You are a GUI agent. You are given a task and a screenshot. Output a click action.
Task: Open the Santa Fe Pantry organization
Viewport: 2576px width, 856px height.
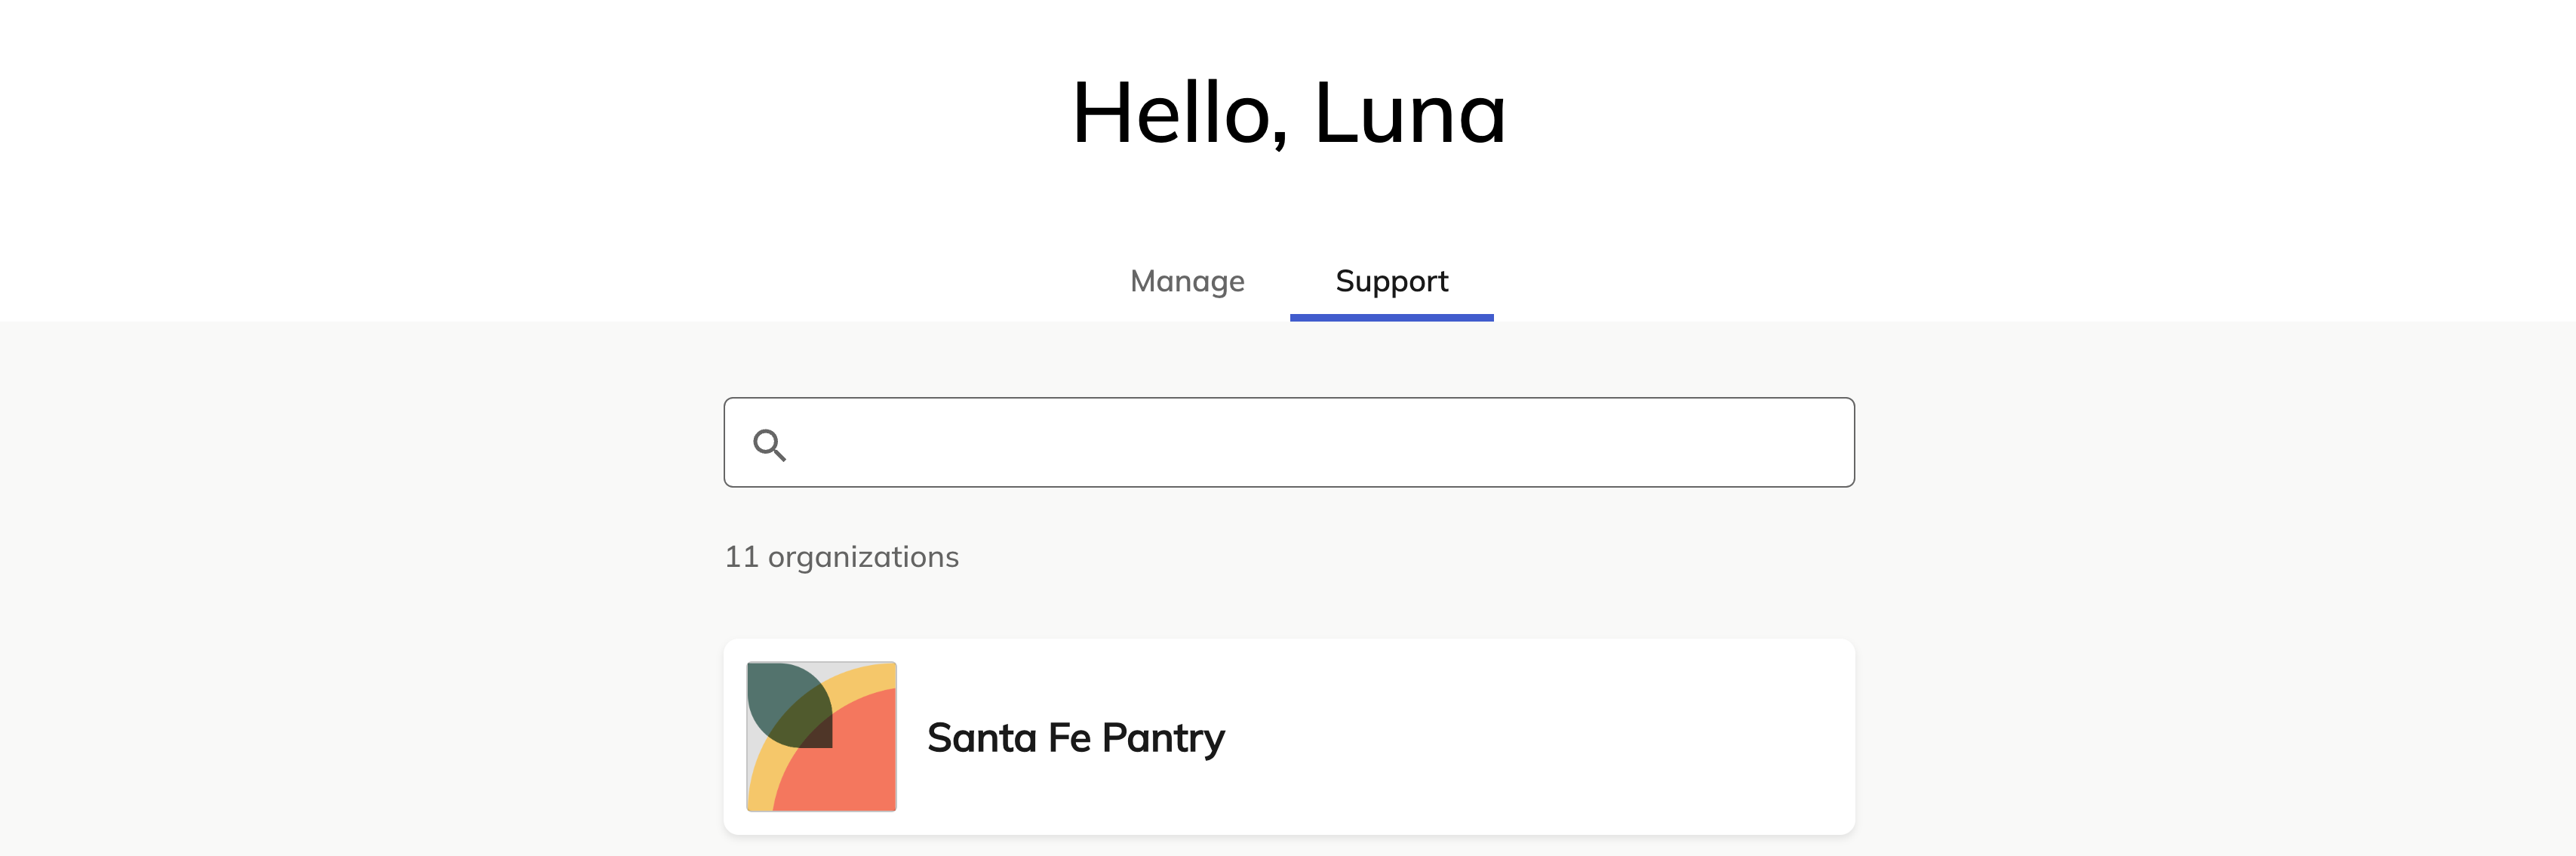coord(1289,736)
